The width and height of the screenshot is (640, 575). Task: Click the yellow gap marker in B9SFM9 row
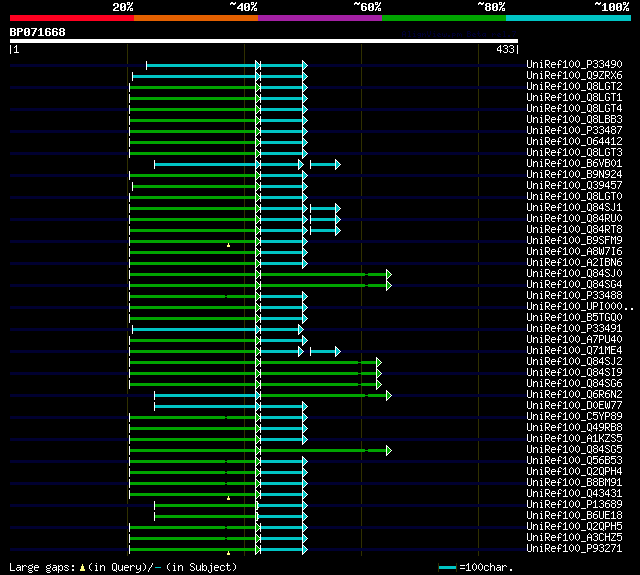coord(229,245)
